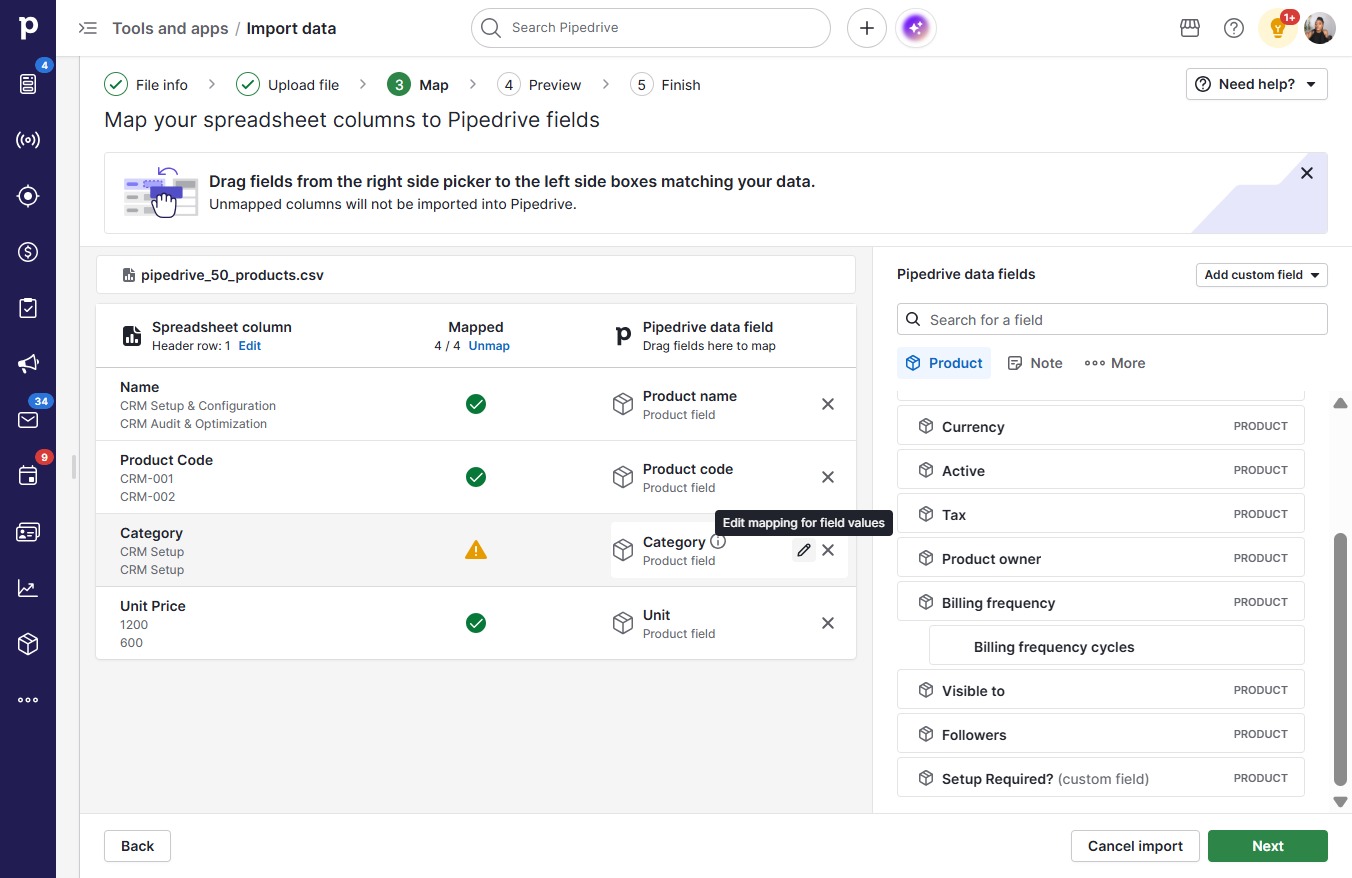Remove the Category field mapping

tap(828, 550)
